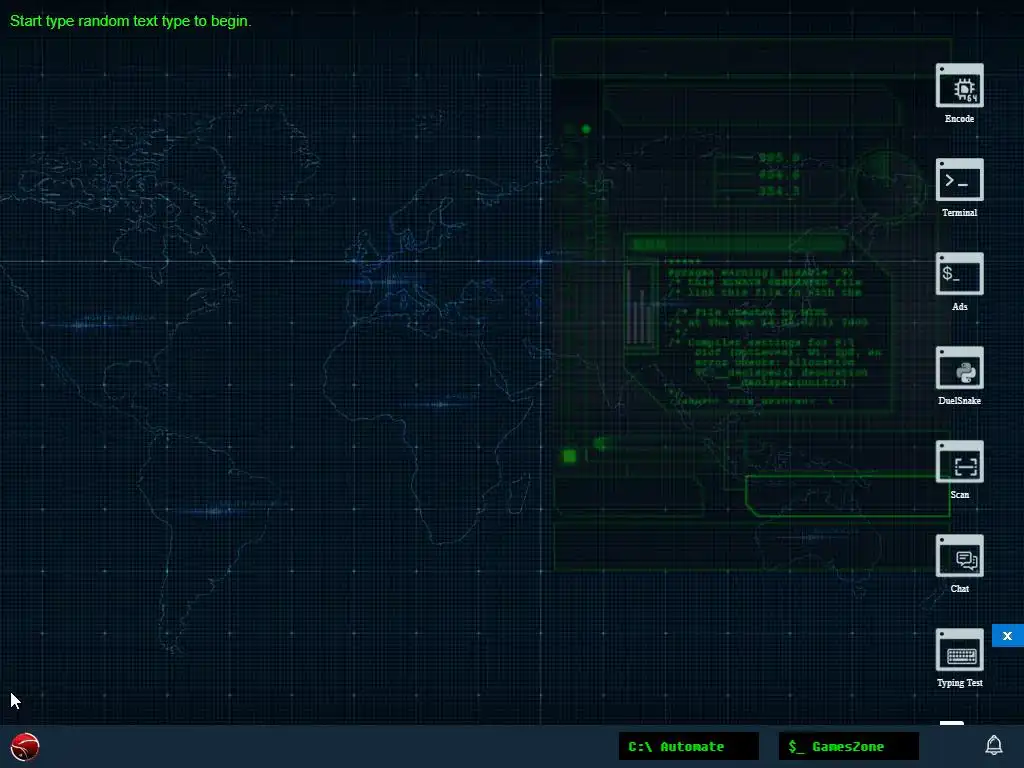Screen dimensions: 1024x768
Task: Open the Ads icon
Action: point(959,274)
